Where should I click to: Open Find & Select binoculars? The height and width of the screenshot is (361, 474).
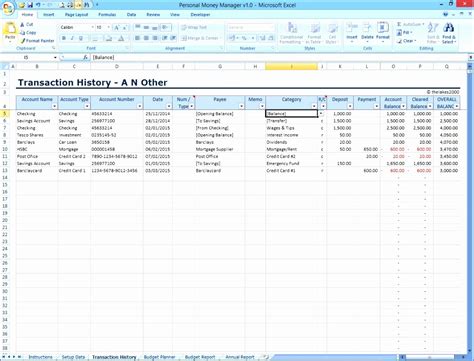449,33
